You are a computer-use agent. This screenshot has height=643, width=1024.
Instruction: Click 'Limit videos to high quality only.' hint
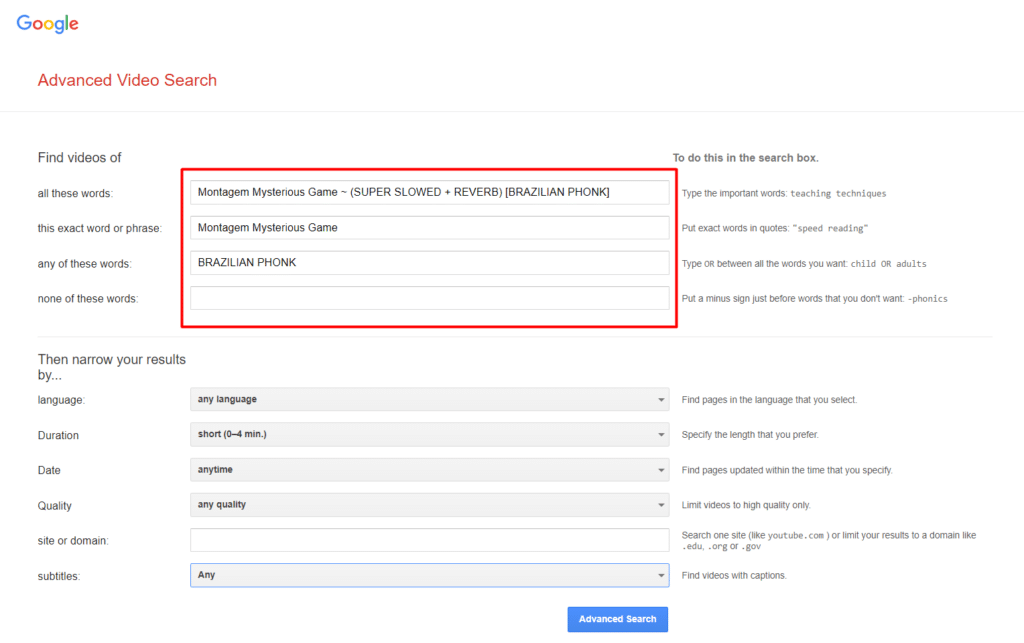[746, 505]
